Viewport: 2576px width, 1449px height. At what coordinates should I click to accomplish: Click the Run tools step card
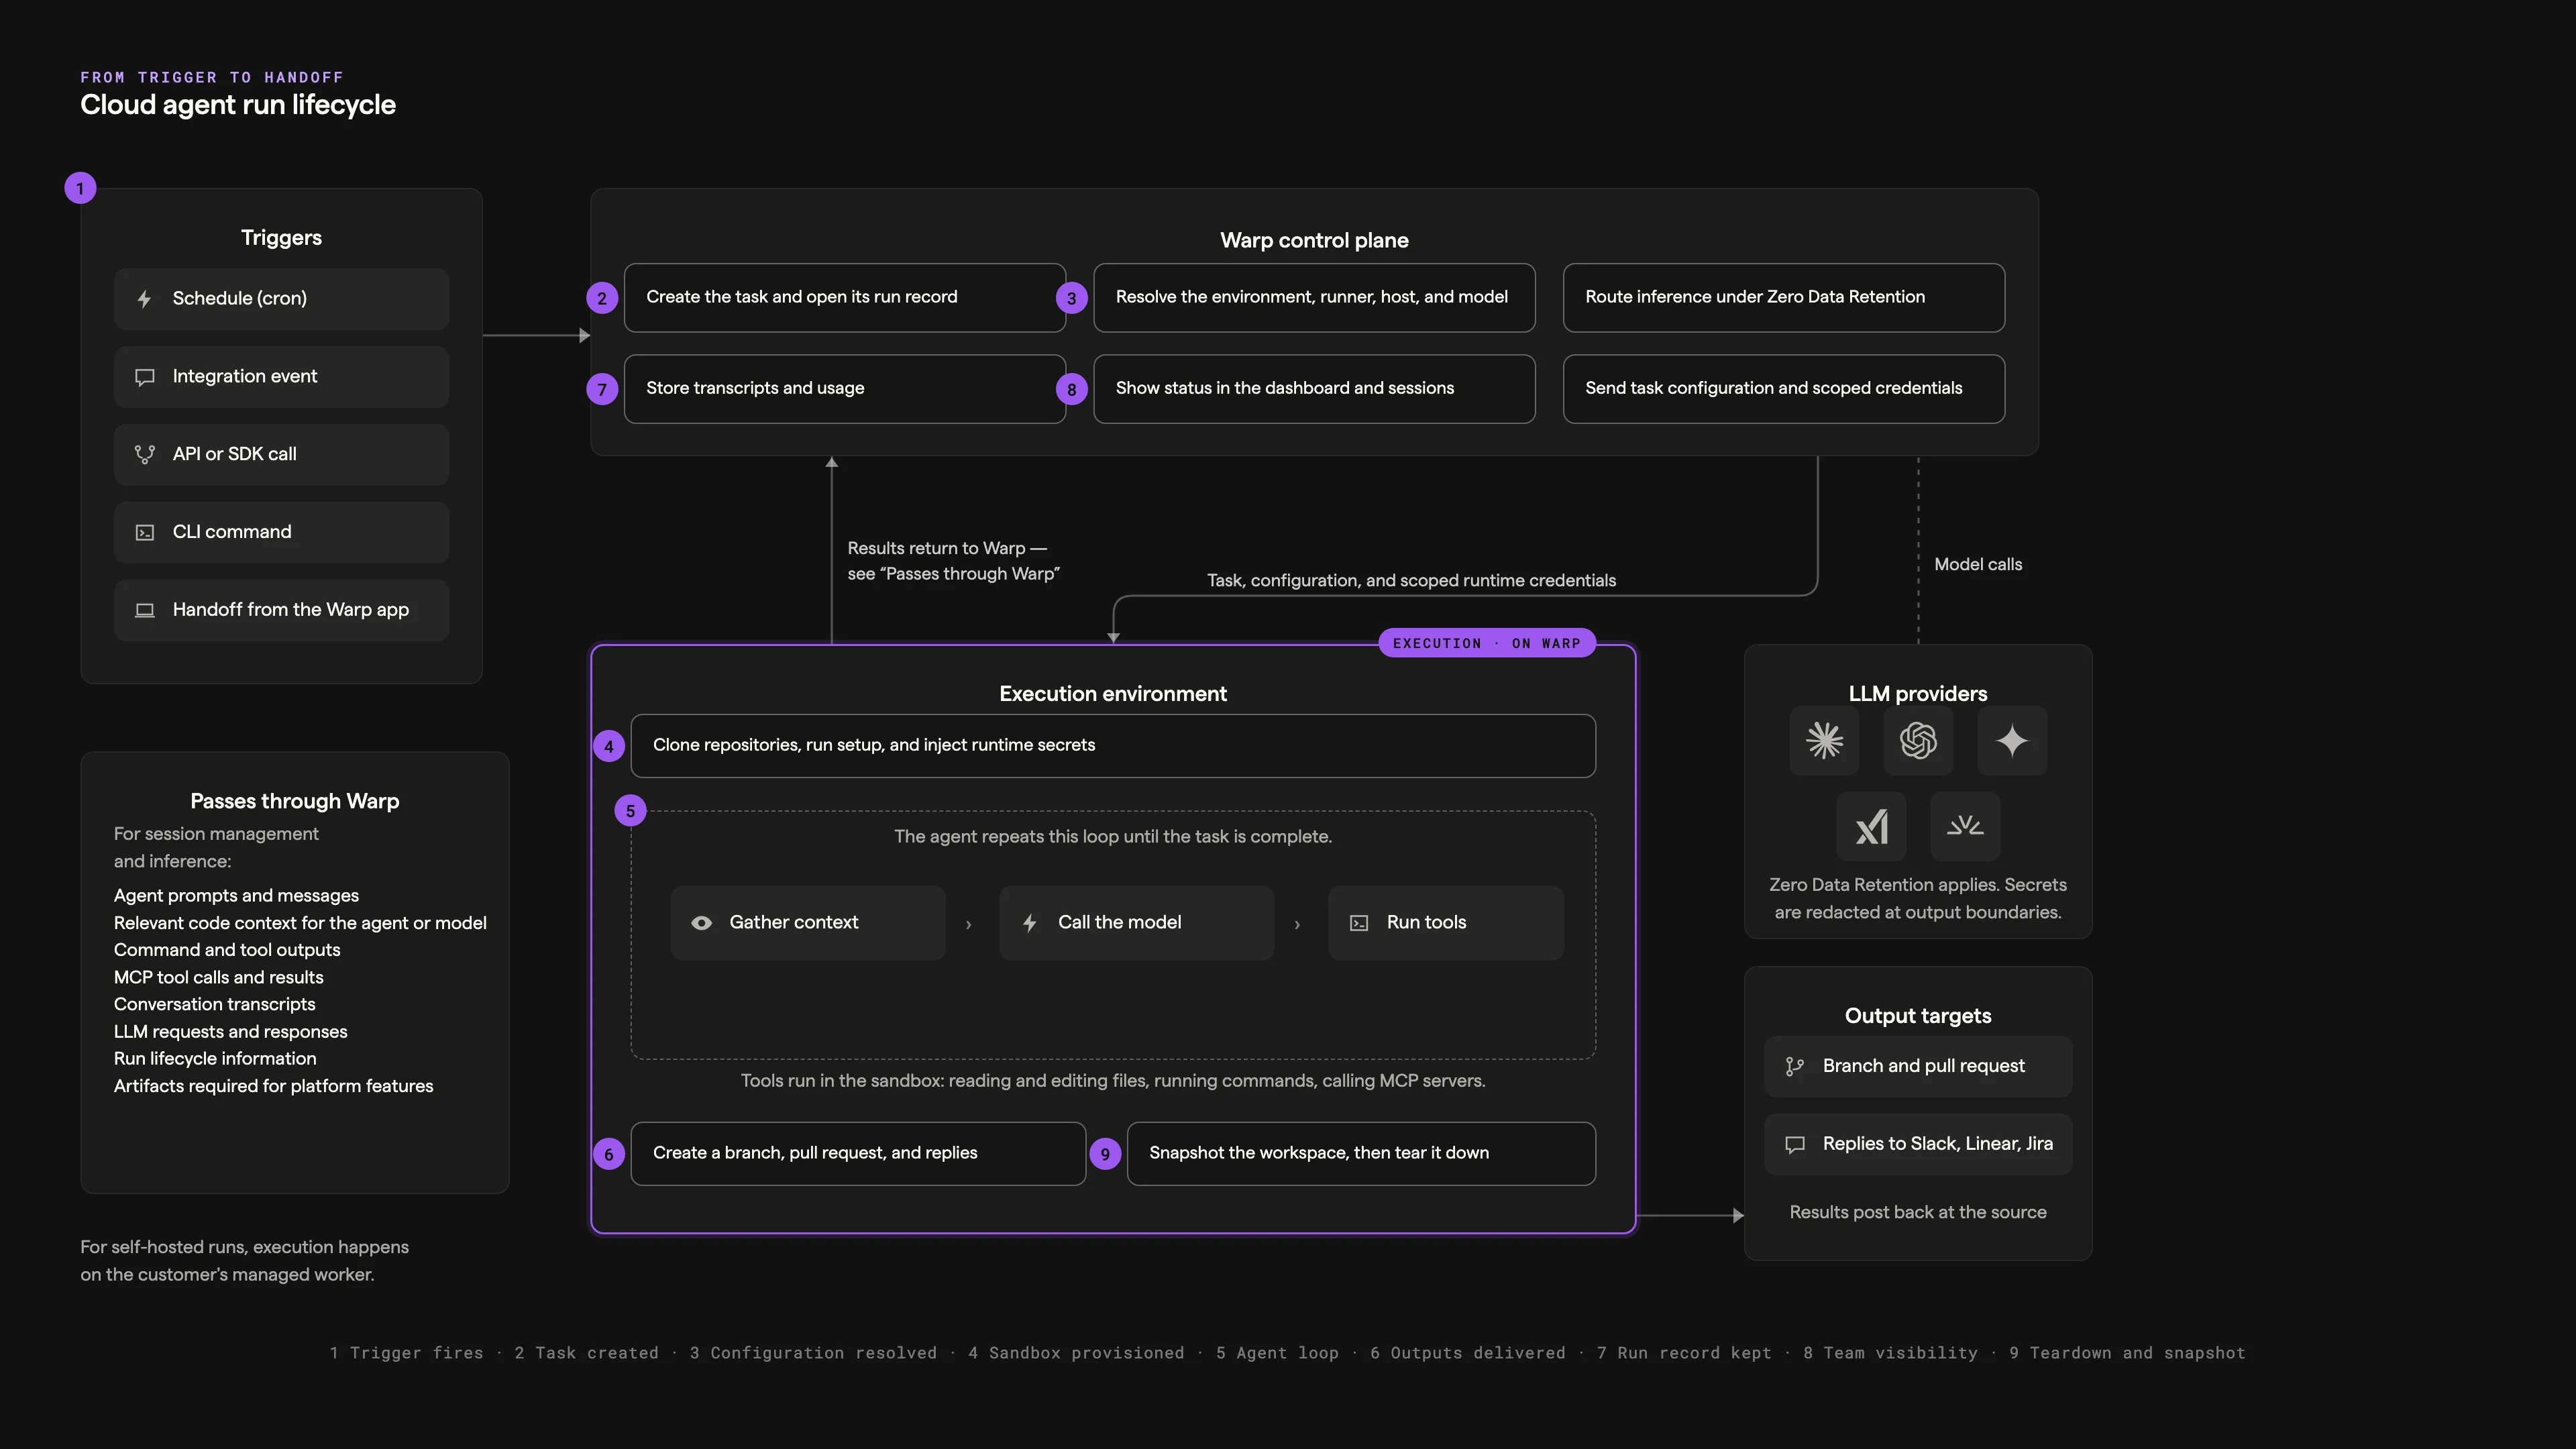point(1445,923)
